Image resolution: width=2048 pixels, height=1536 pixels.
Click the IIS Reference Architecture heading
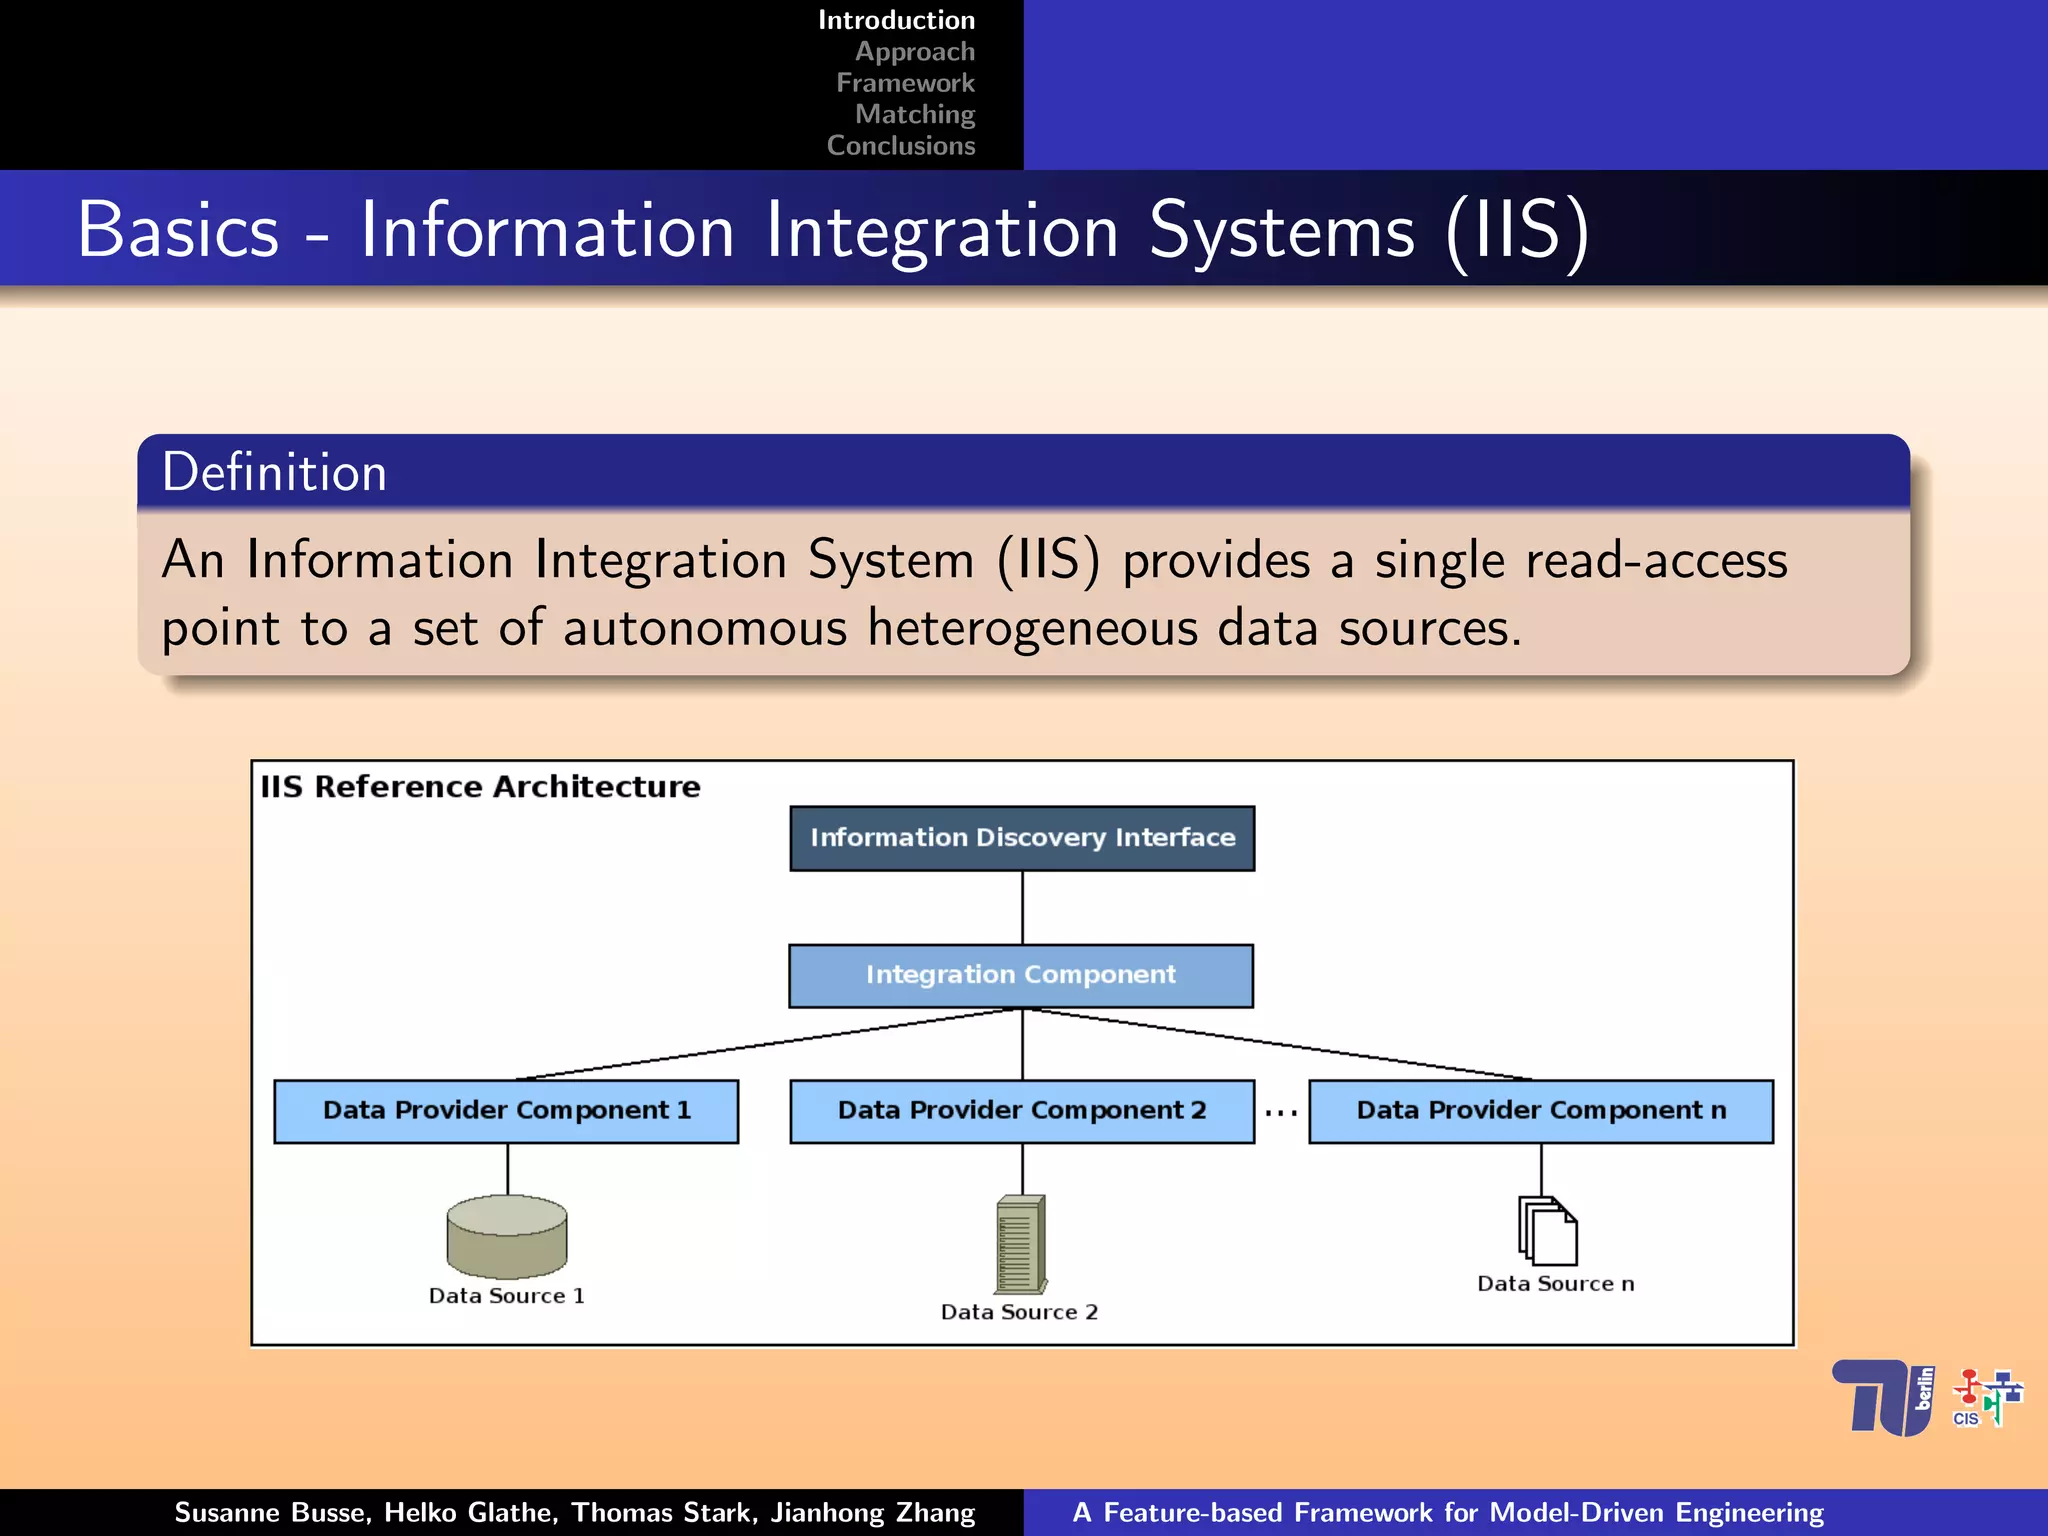point(480,787)
